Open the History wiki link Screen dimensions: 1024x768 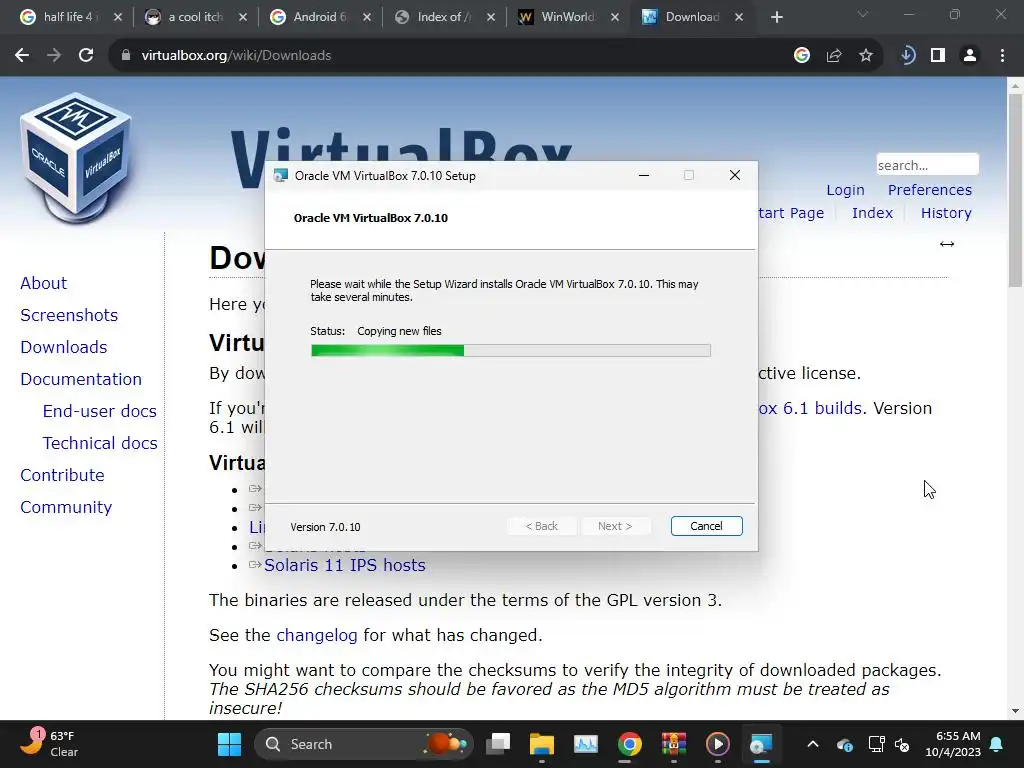point(946,213)
